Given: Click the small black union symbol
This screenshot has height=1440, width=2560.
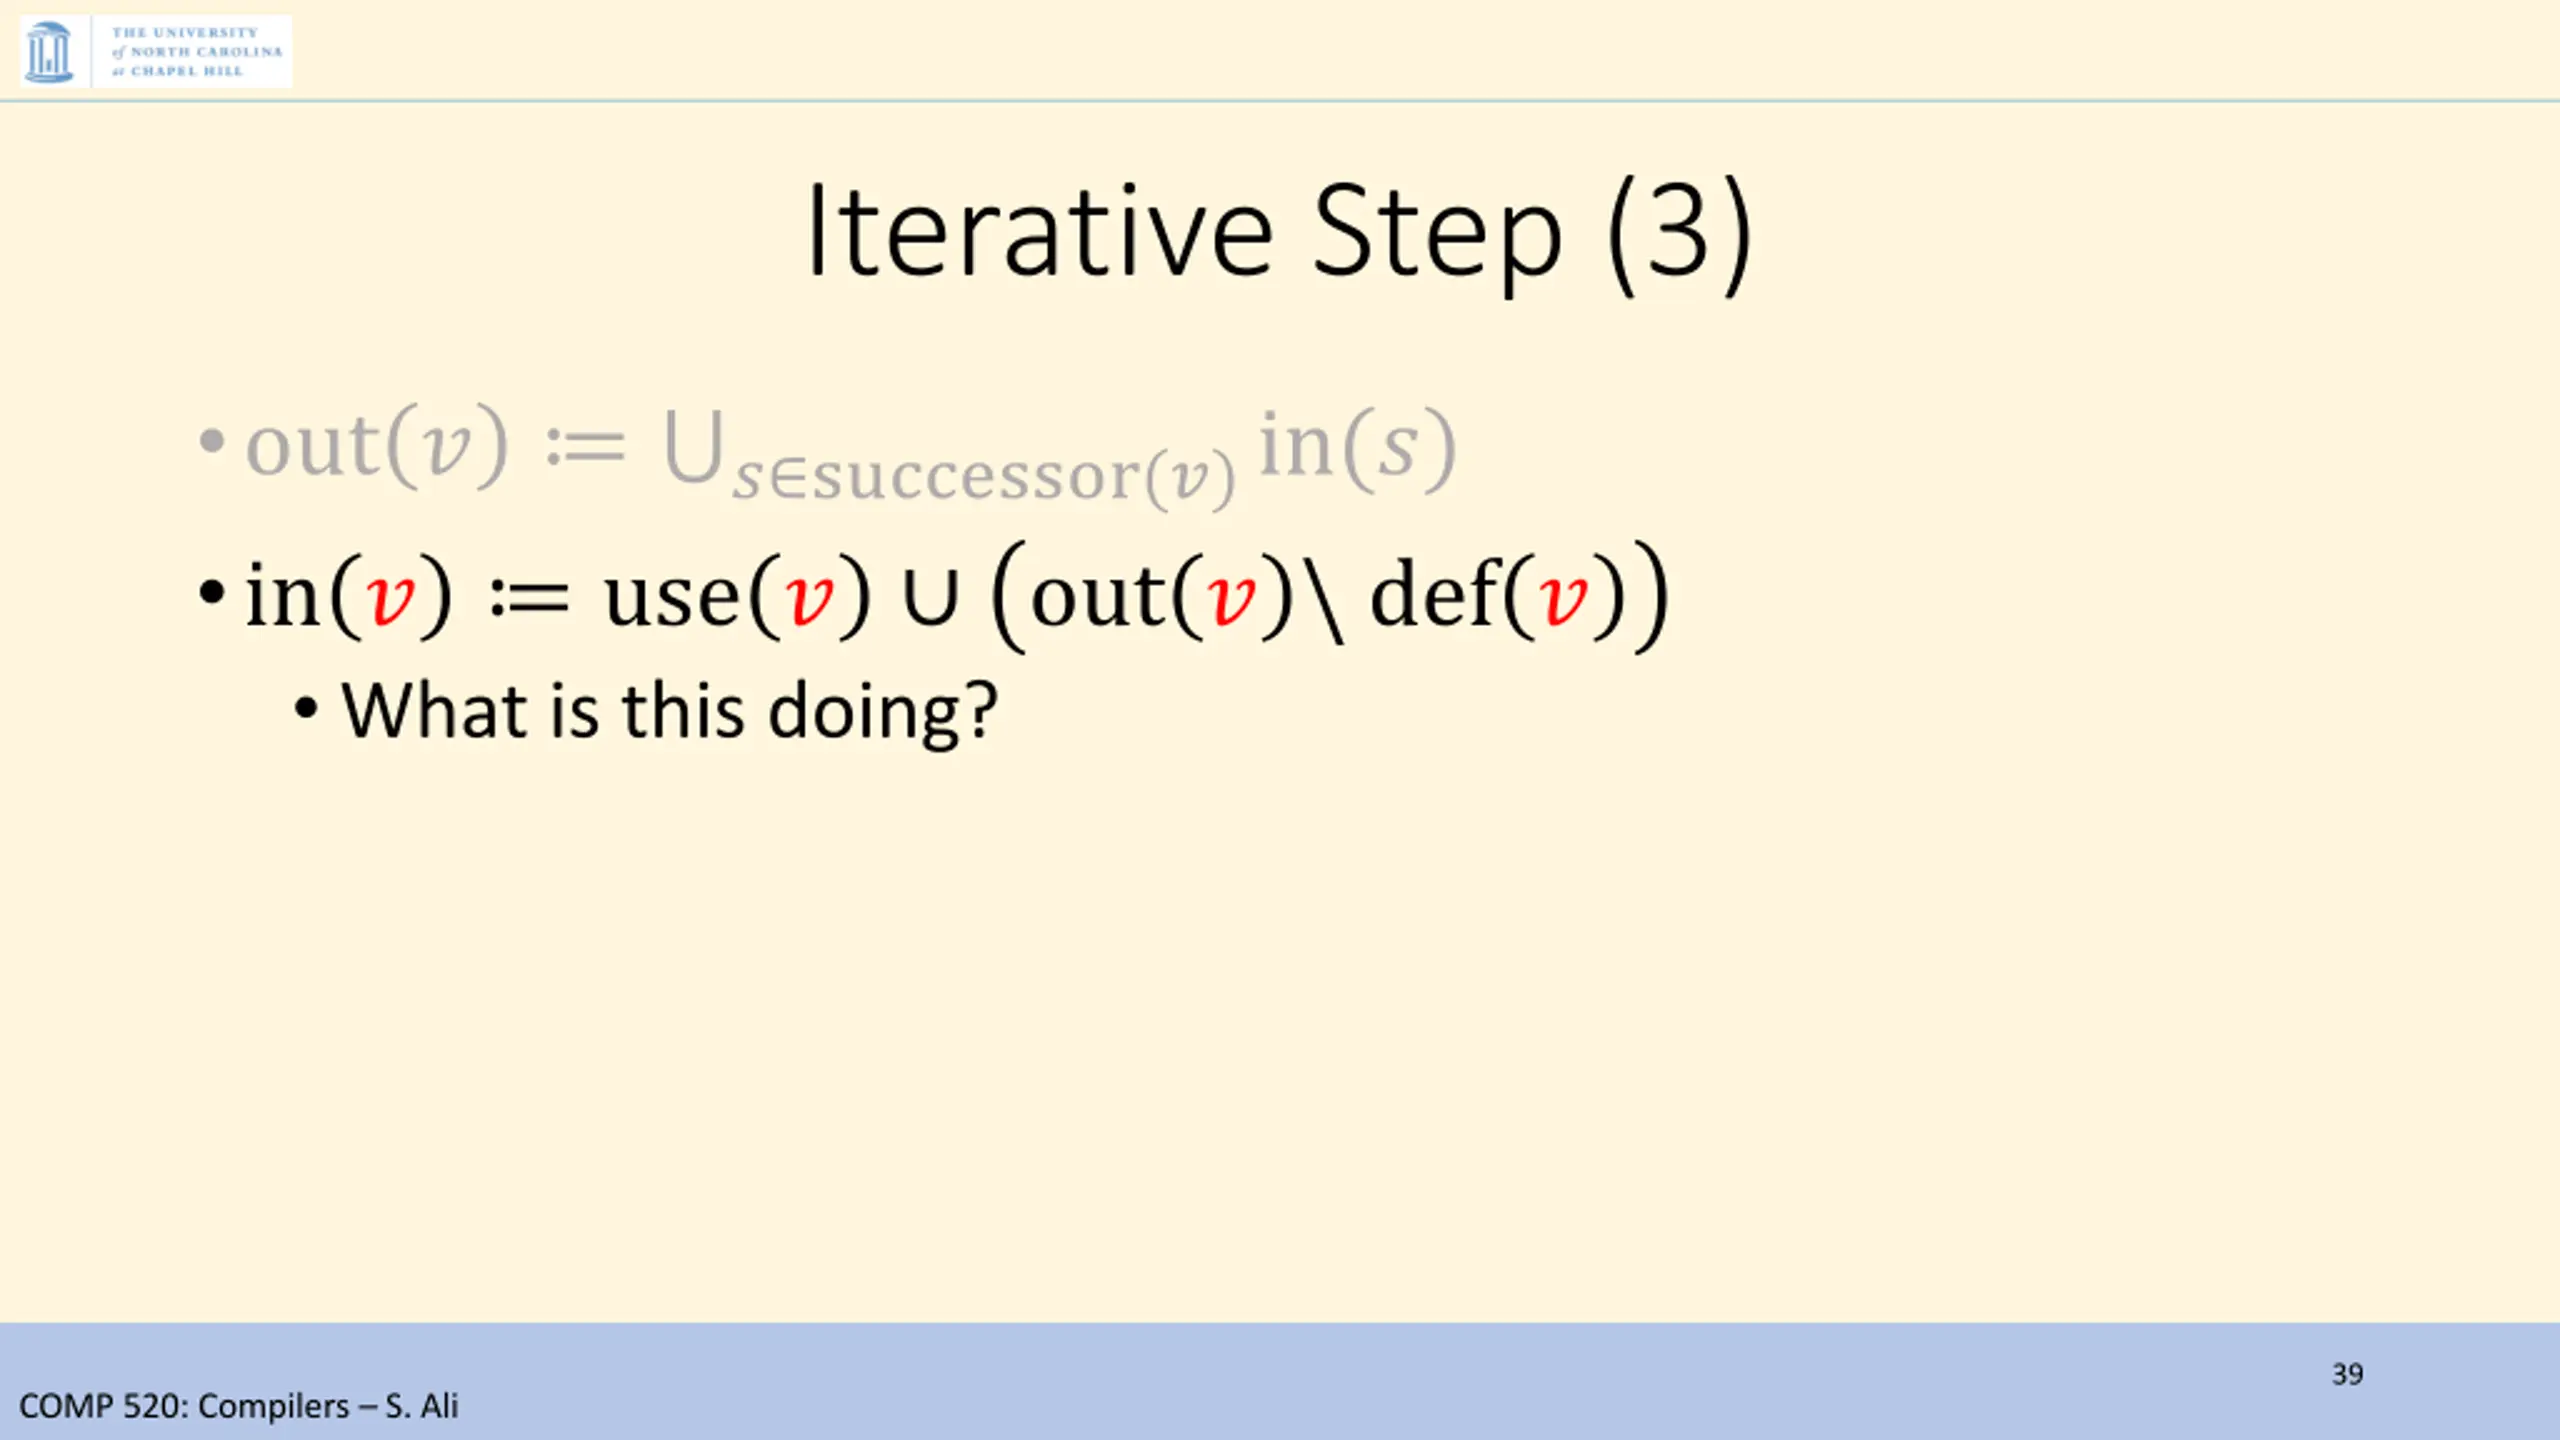Looking at the screenshot, I should 930,598.
